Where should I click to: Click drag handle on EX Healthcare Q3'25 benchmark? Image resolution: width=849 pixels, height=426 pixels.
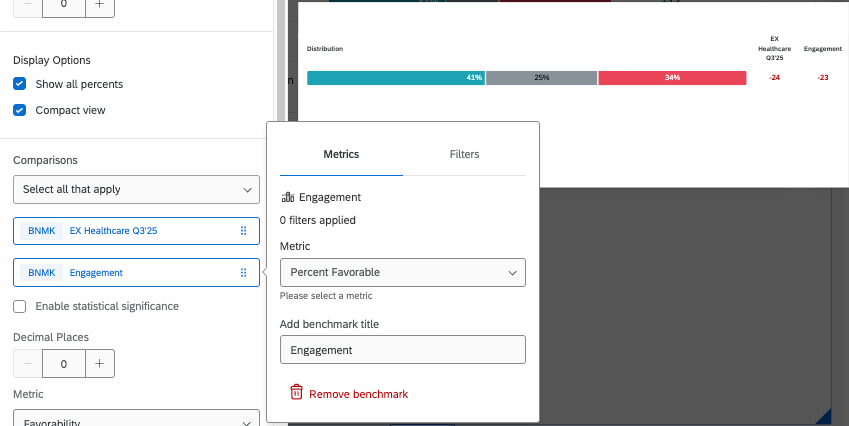coord(243,231)
